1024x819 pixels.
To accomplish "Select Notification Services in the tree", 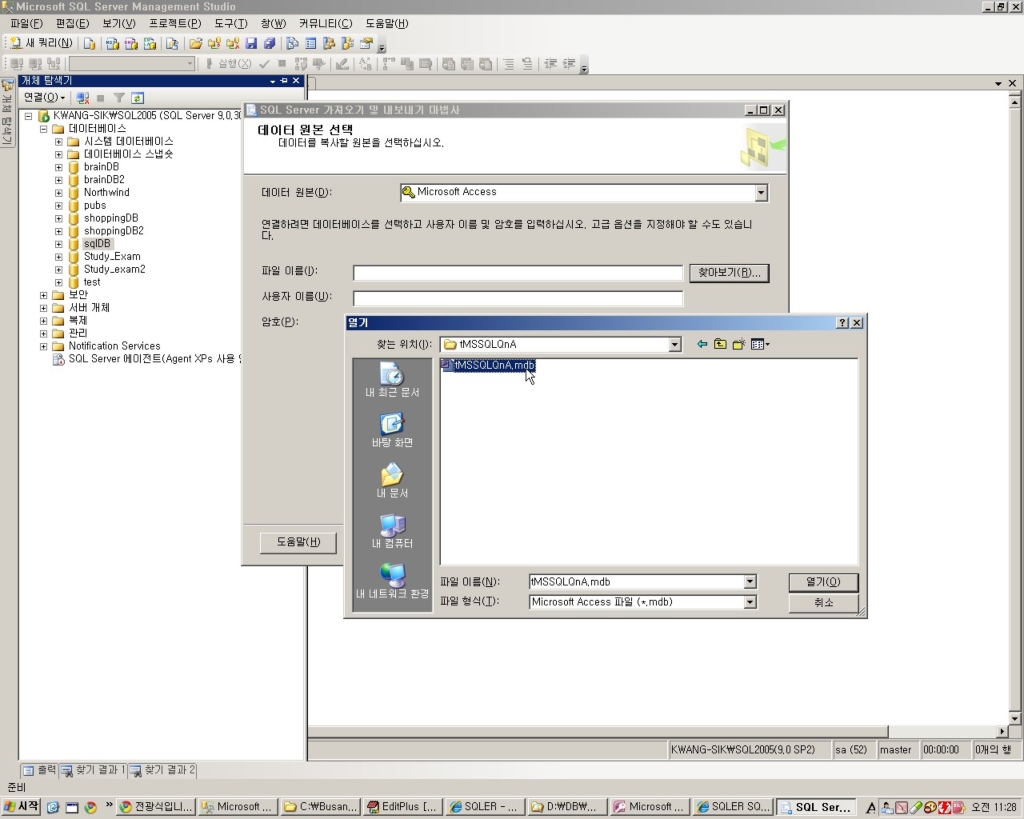I will coord(114,346).
